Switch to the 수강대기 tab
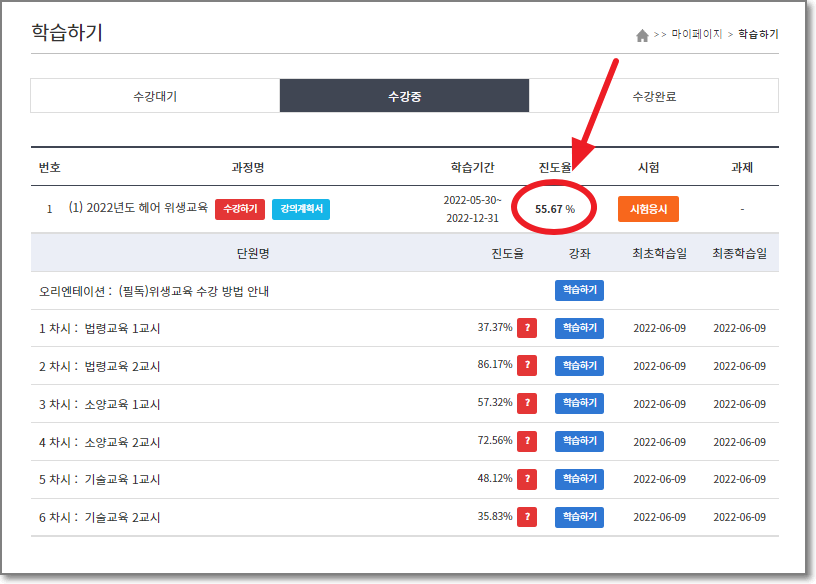The height and width of the screenshot is (584, 816). (155, 96)
